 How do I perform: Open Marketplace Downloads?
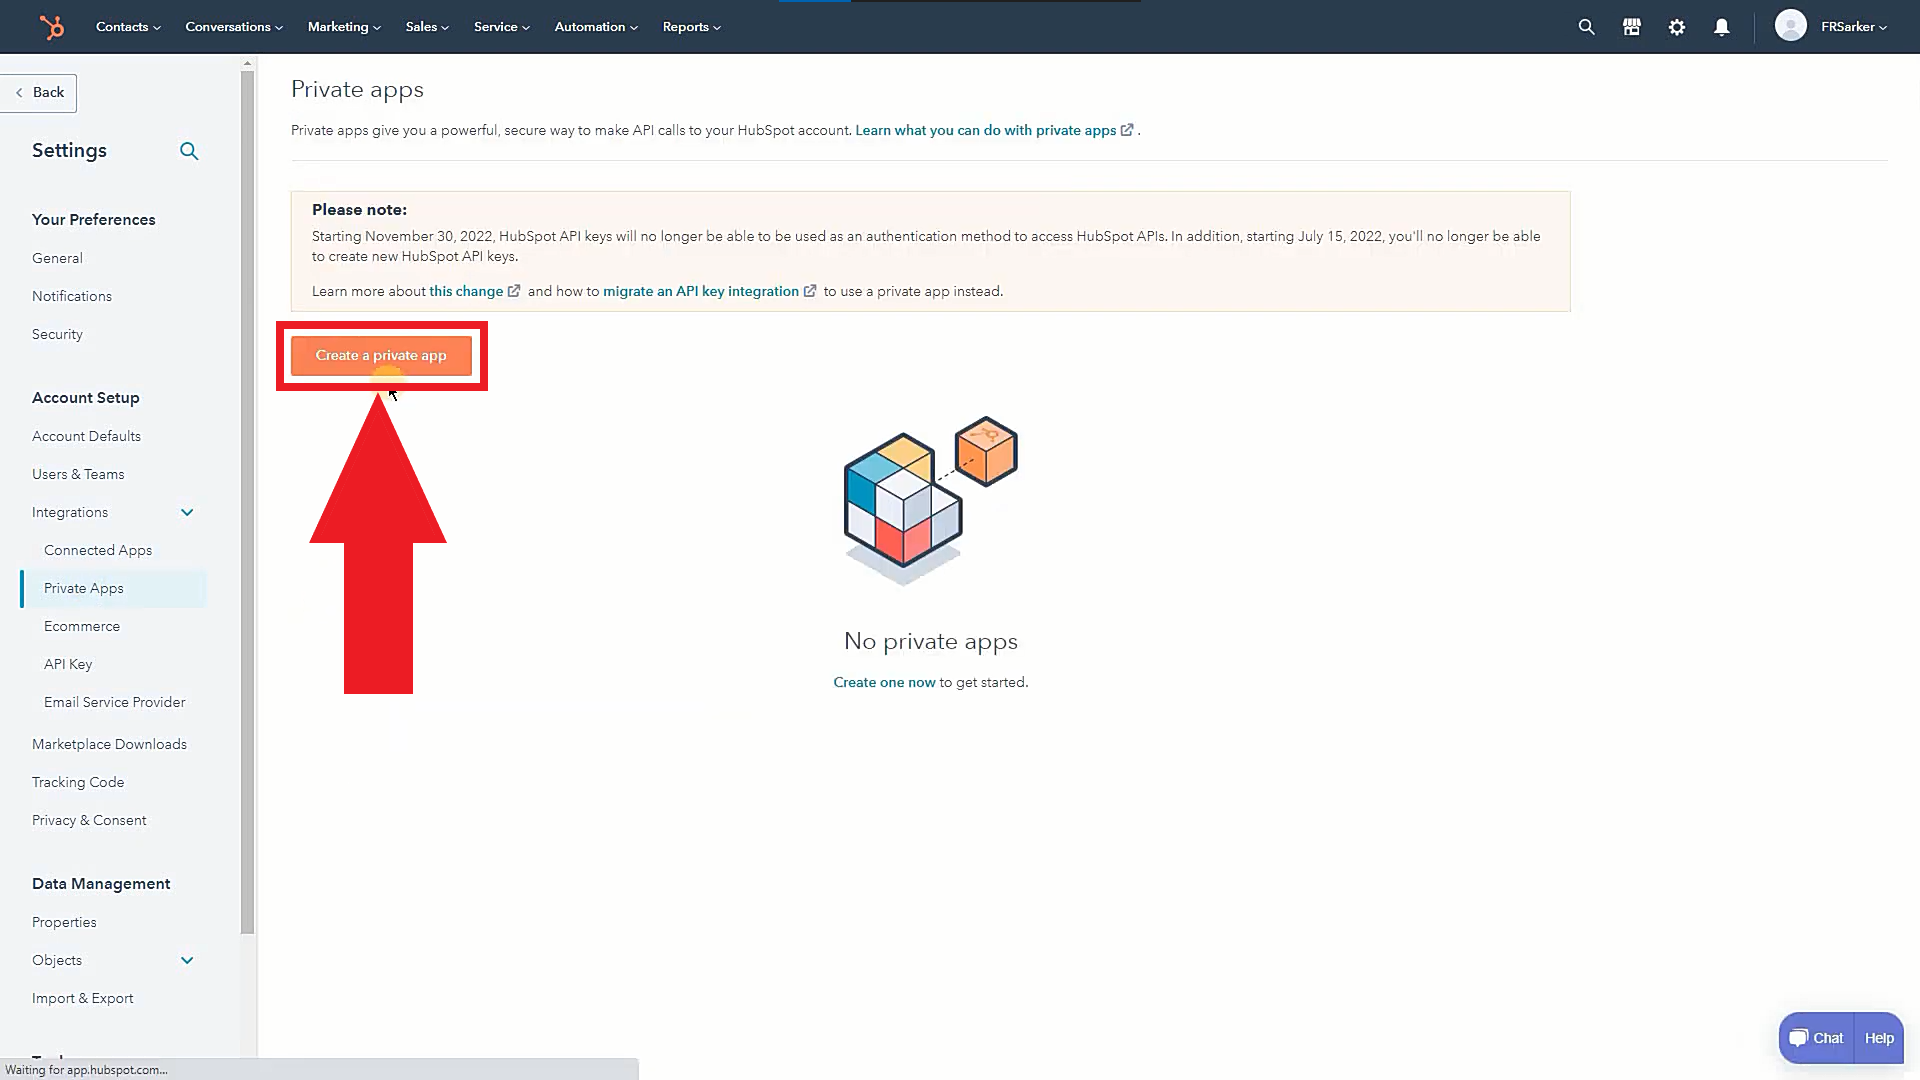point(109,744)
